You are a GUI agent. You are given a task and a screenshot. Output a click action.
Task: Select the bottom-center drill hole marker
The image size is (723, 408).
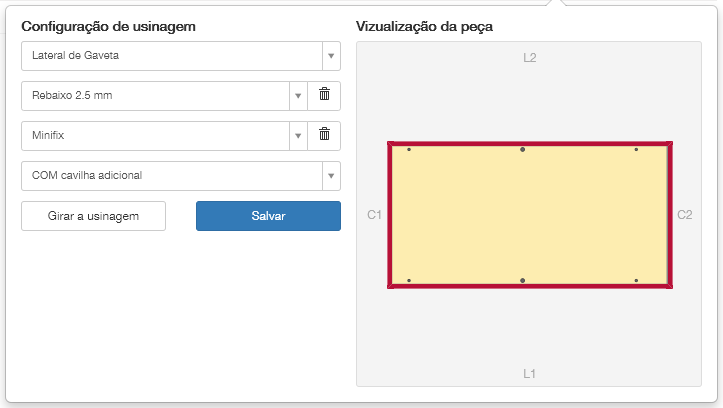pyautogui.click(x=522, y=281)
